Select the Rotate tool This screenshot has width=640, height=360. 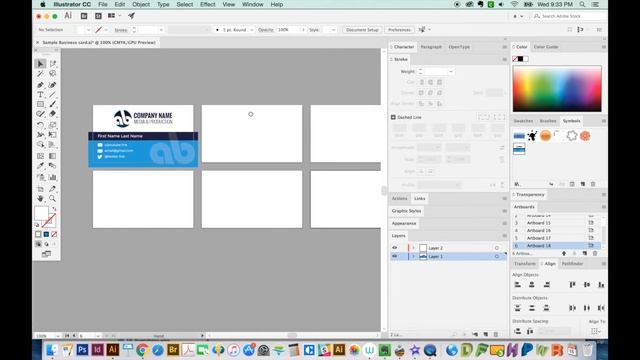40,125
